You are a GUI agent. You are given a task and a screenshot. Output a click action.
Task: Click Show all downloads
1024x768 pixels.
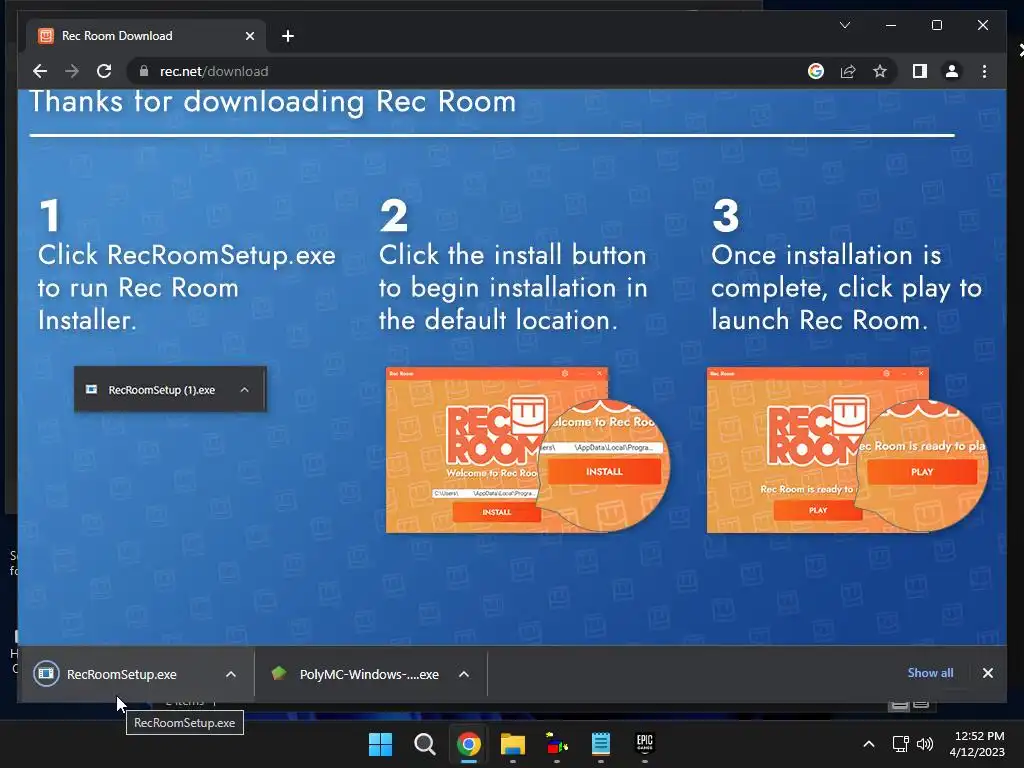click(x=930, y=673)
